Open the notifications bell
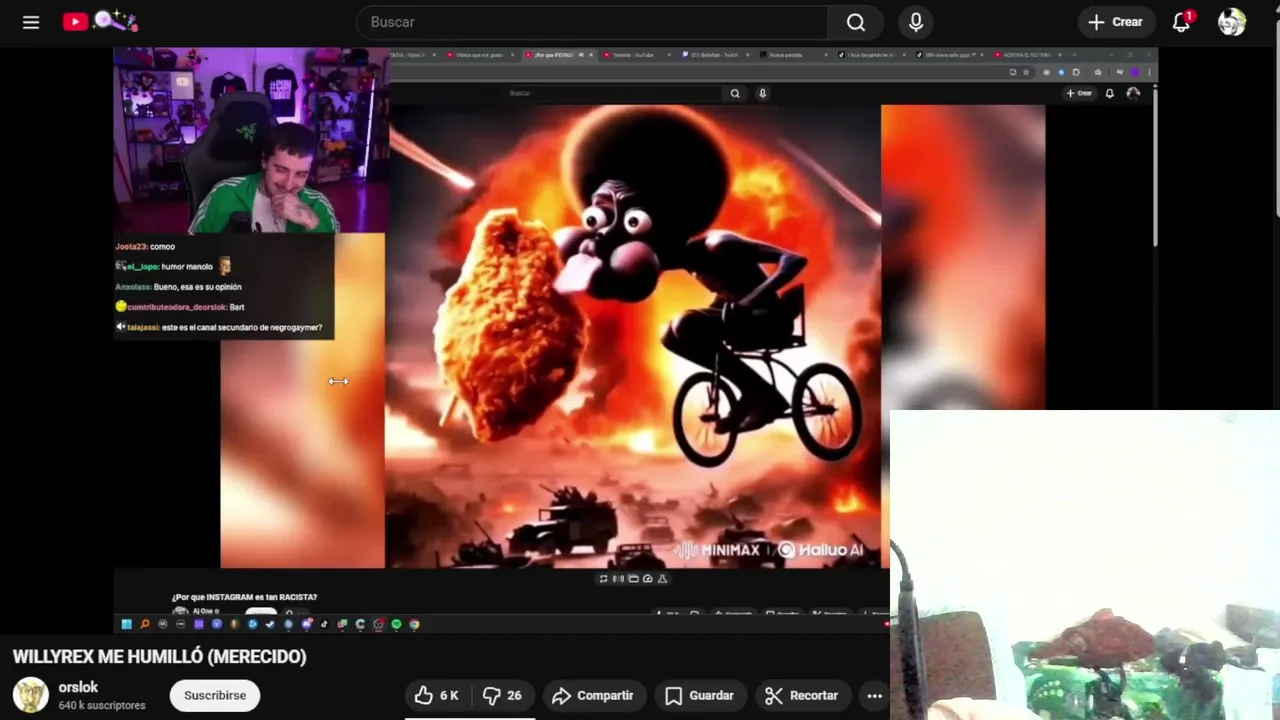 (1182, 22)
